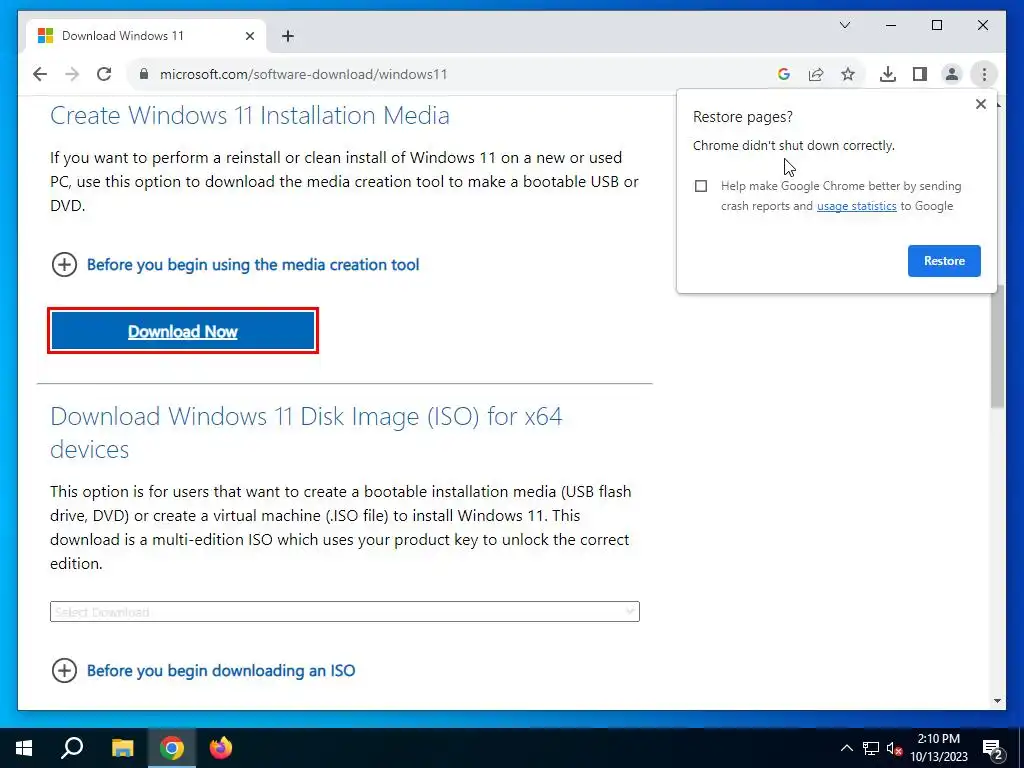Open the Windows Start menu
Screen dimensions: 1024x768
click(x=24, y=748)
